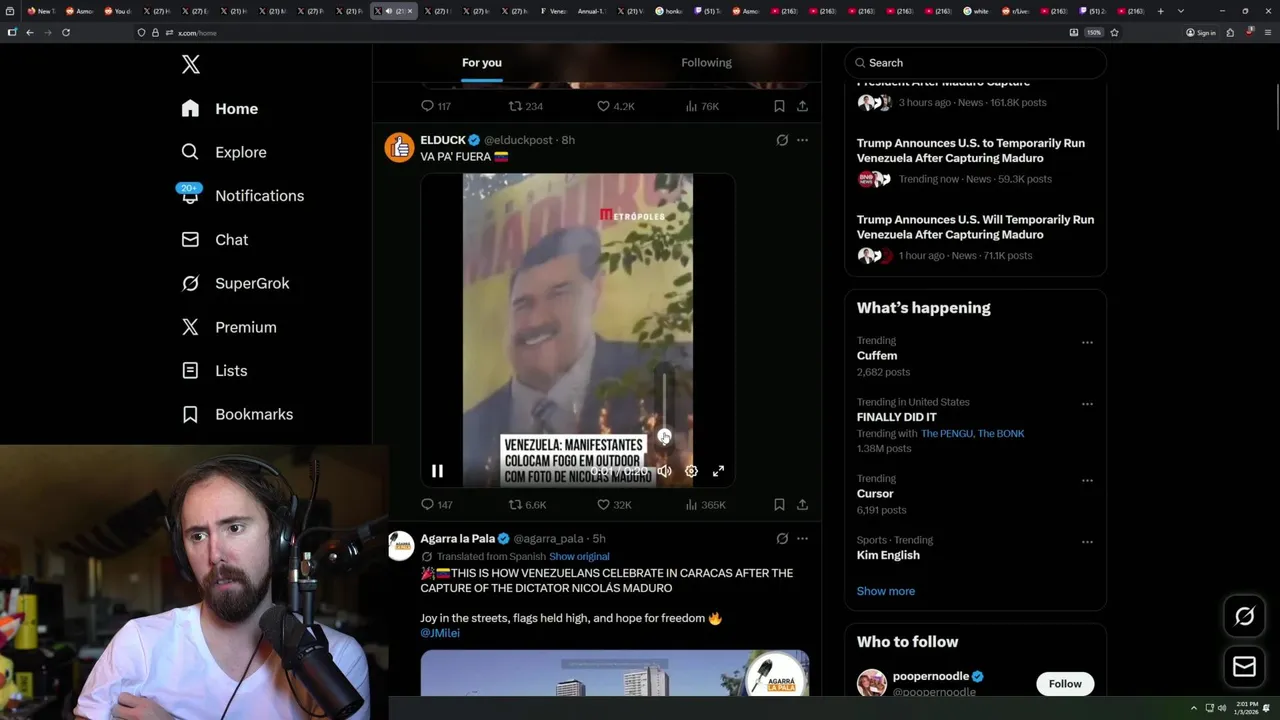The width and height of the screenshot is (1280, 720).
Task: Click browser back arrow
Action: 29,32
